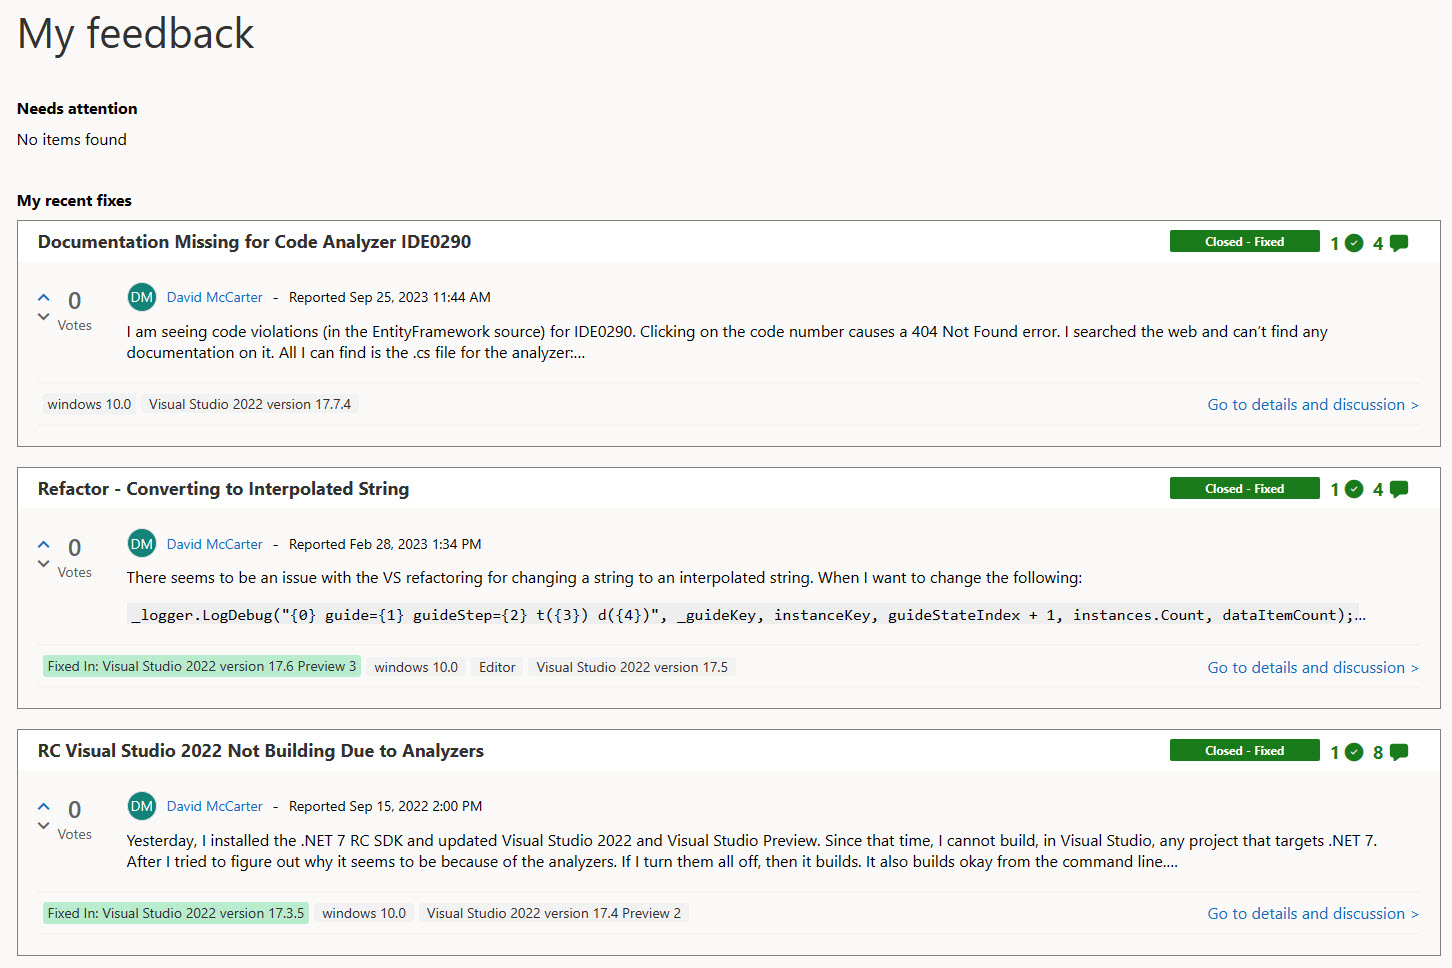Click Closed - Fixed badge on IDE0290 item
1452x968 pixels.
(1244, 242)
